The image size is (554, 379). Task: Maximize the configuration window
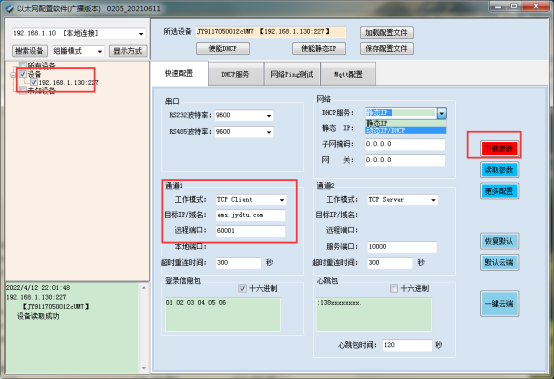click(x=514, y=6)
